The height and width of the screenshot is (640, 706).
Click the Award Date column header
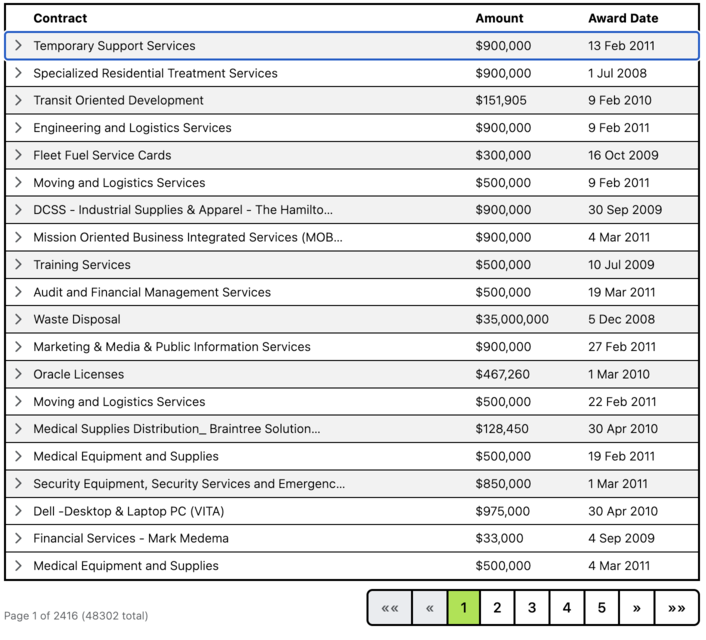[623, 18]
